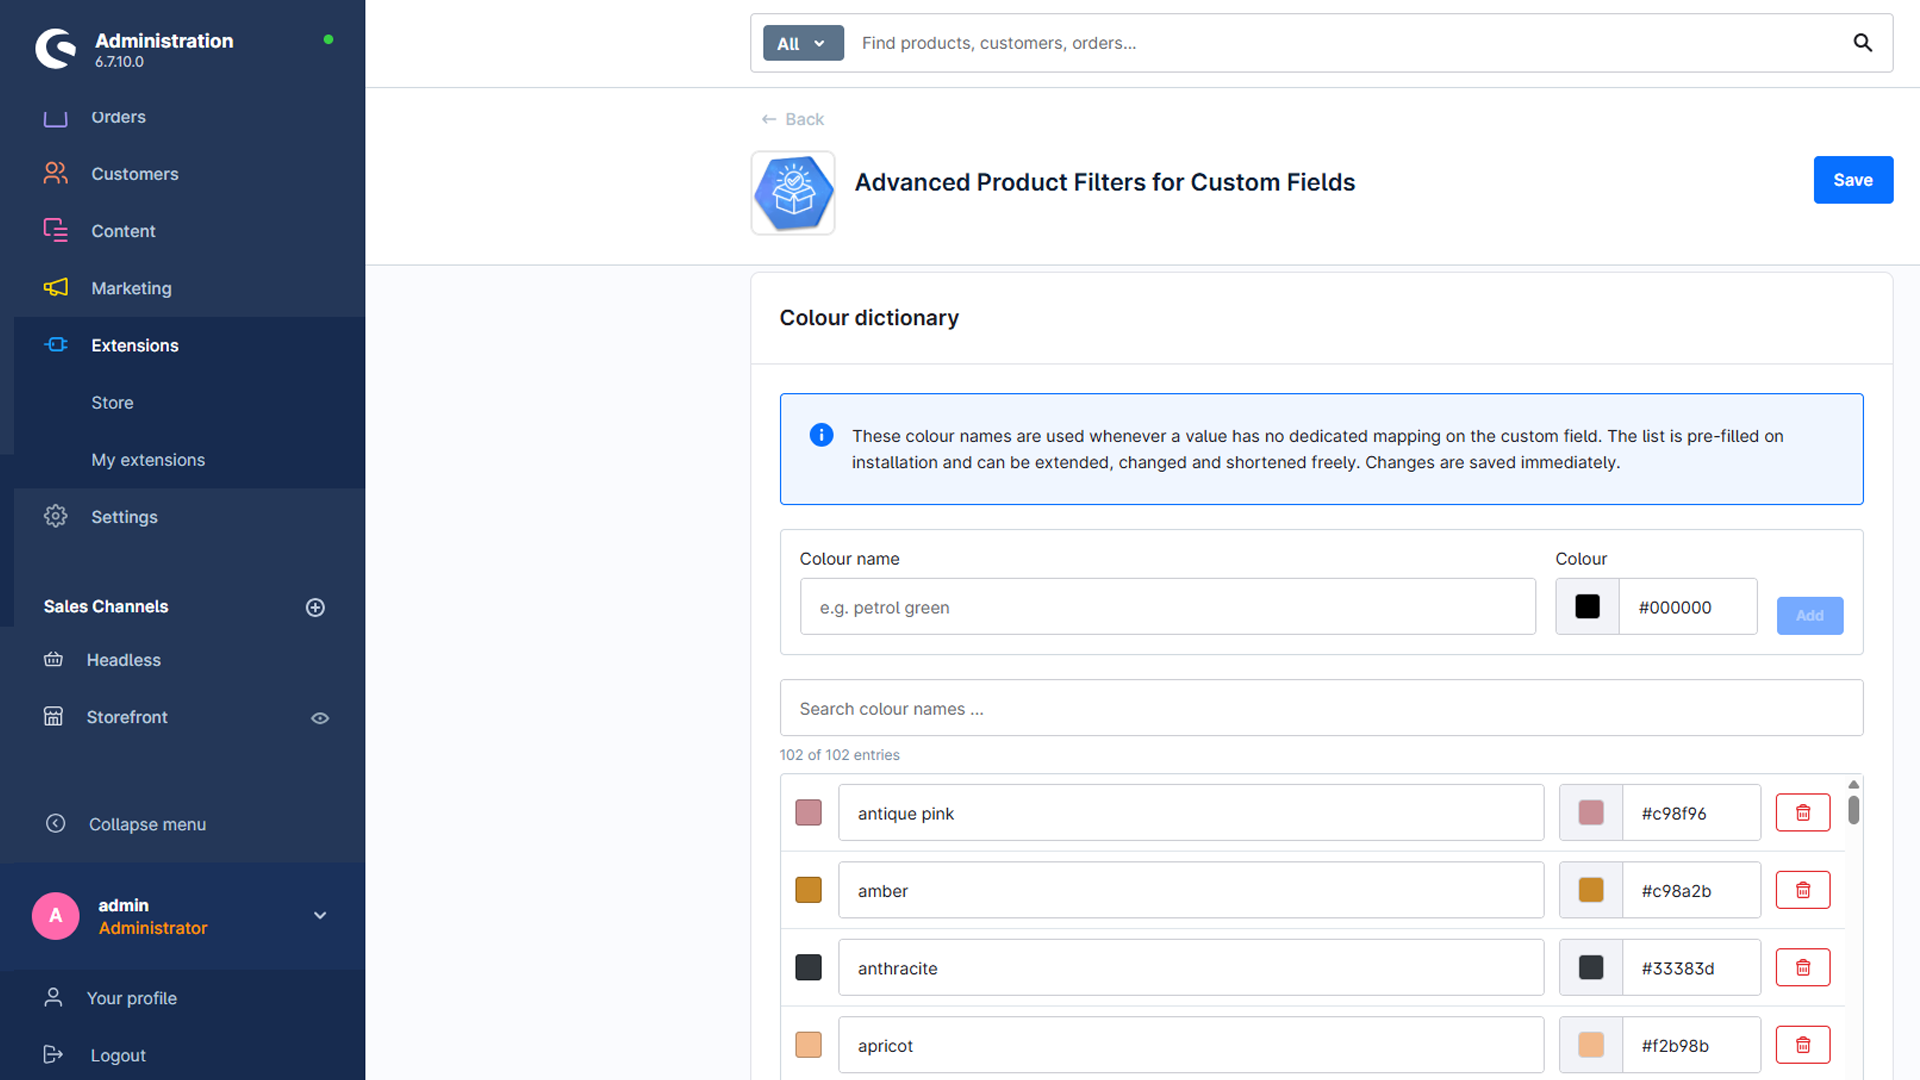Edit the #c98f96 hex value field
This screenshot has height=1080, width=1920.
[1690, 813]
